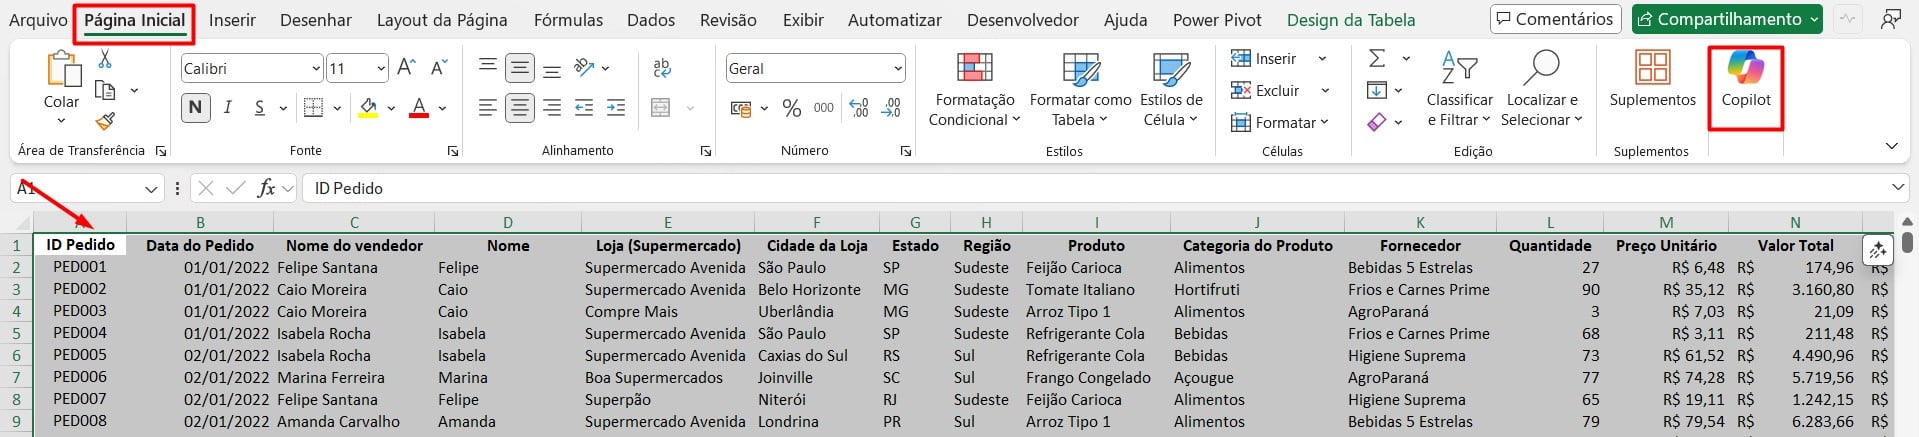The image size is (1919, 437).
Task: Open the Design da Tabela tab
Action: (x=1350, y=20)
